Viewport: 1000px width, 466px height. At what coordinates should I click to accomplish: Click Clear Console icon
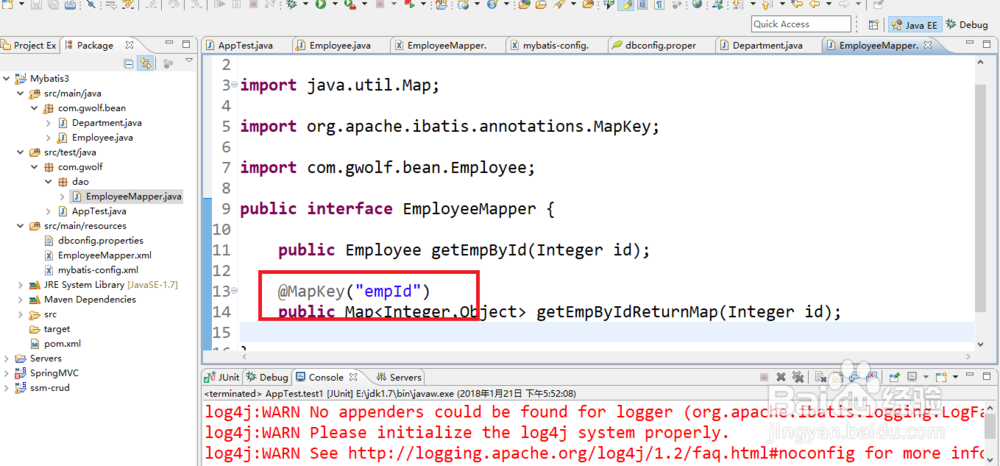click(x=820, y=377)
